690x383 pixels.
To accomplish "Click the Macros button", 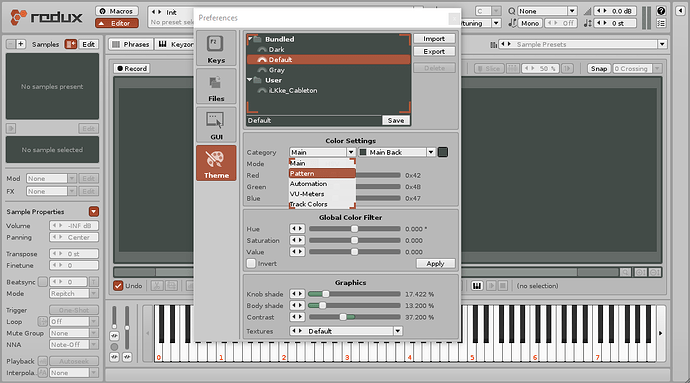I will pos(117,11).
